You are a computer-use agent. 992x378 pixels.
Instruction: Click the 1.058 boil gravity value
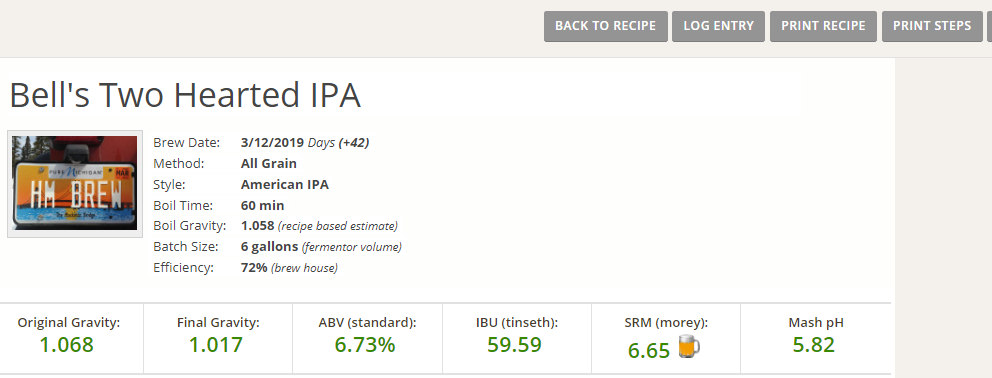pyautogui.click(x=257, y=225)
